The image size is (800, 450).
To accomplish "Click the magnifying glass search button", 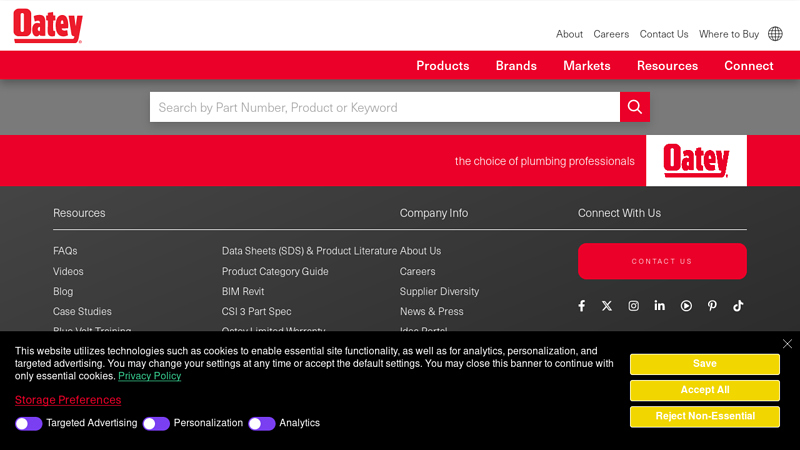I will pos(635,107).
